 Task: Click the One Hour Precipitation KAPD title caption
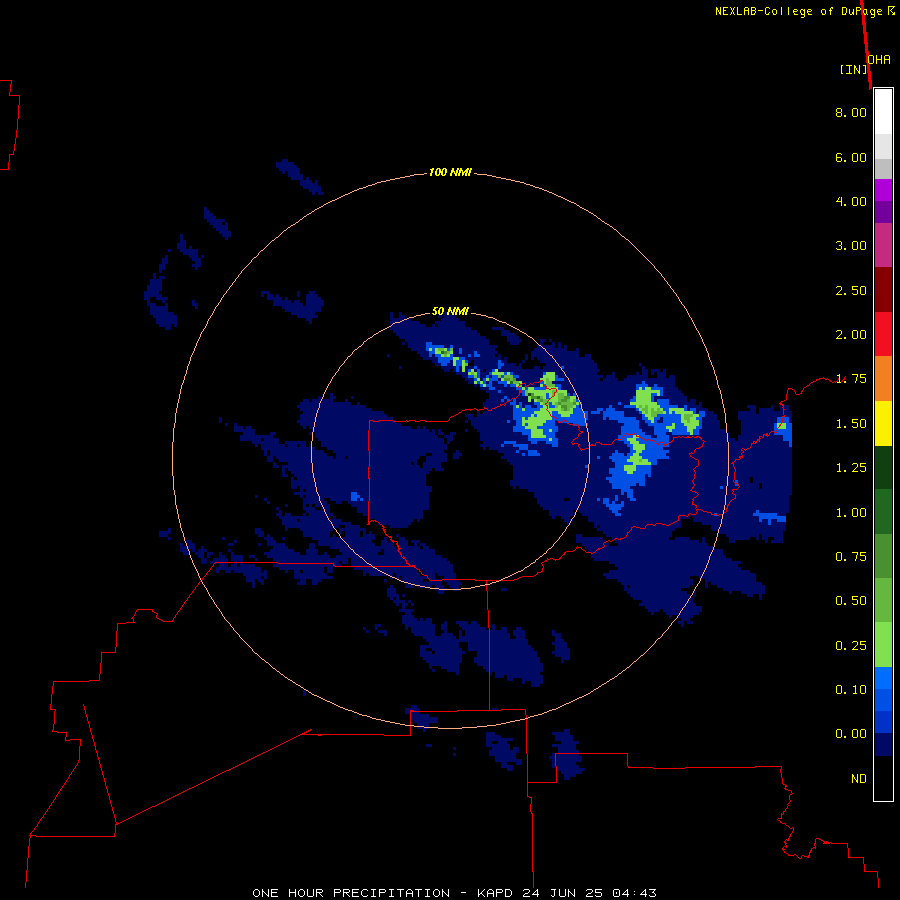coord(454,893)
